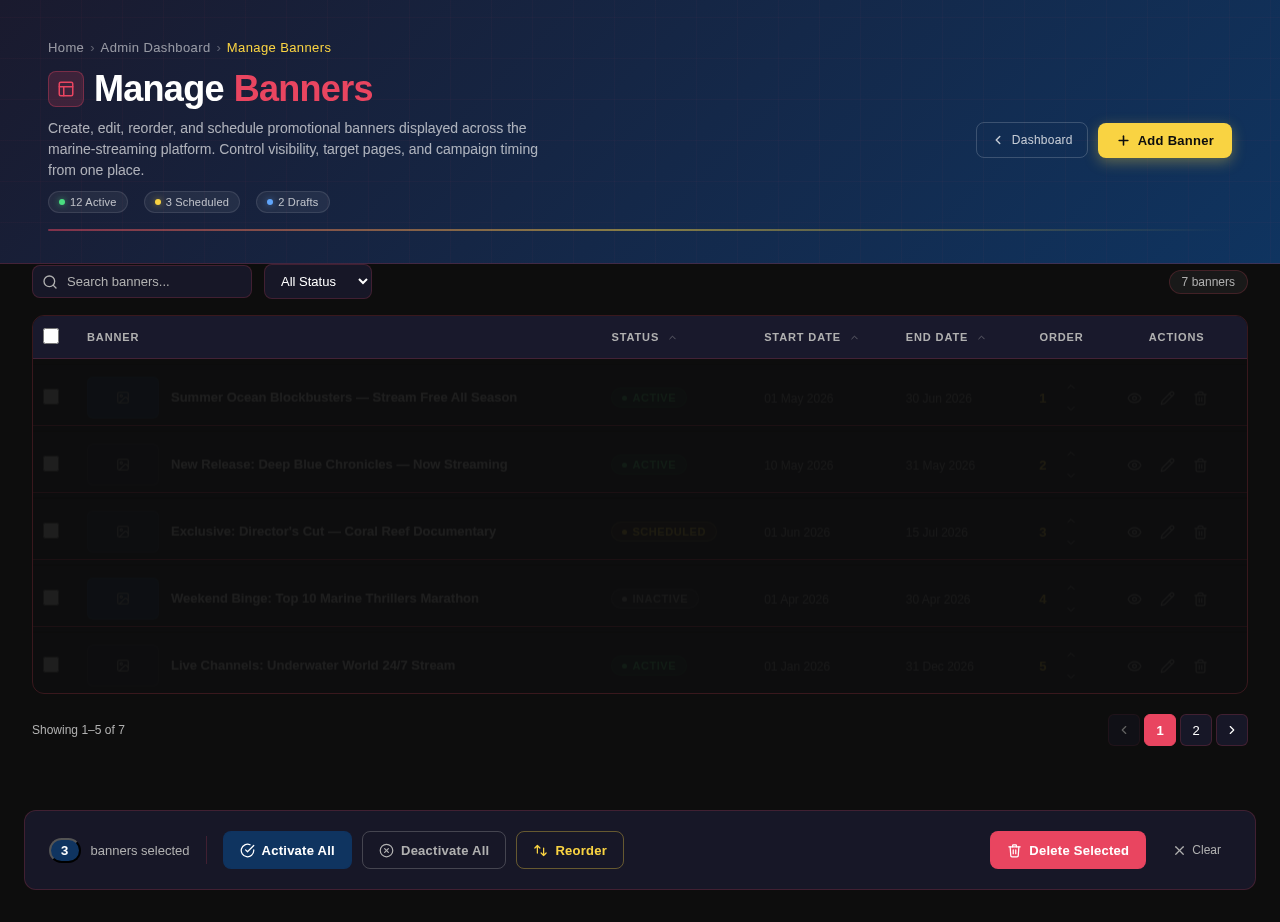Image resolution: width=1280 pixels, height=922 pixels.
Task: Click the 7 banners count badge
Action: coord(1208,282)
